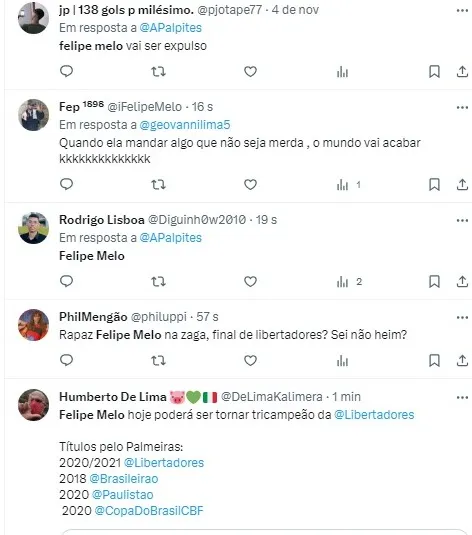View analytics of PhilMengão's tweet
The height and width of the screenshot is (535, 472).
click(x=342, y=361)
